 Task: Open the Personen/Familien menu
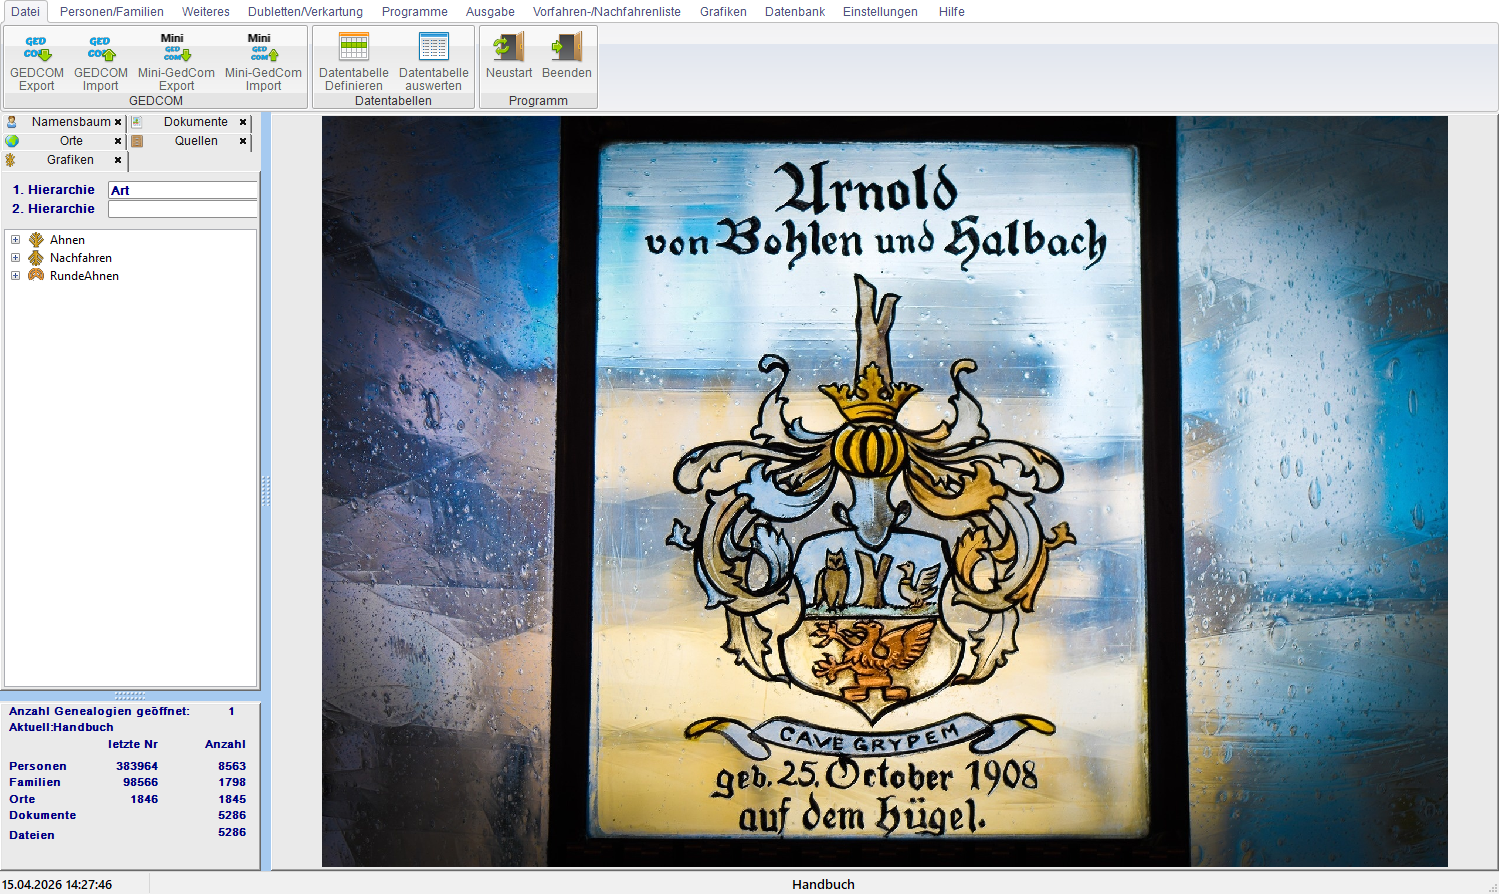pyautogui.click(x=111, y=12)
